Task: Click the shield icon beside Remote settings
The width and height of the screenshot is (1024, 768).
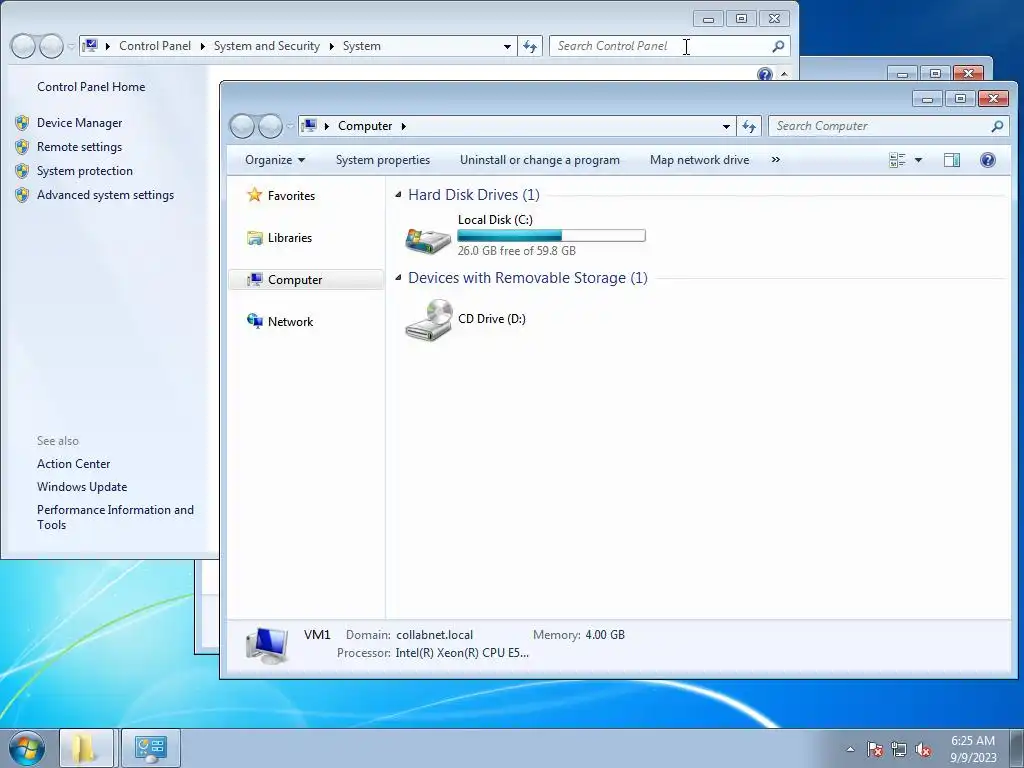Action: click(x=22, y=147)
